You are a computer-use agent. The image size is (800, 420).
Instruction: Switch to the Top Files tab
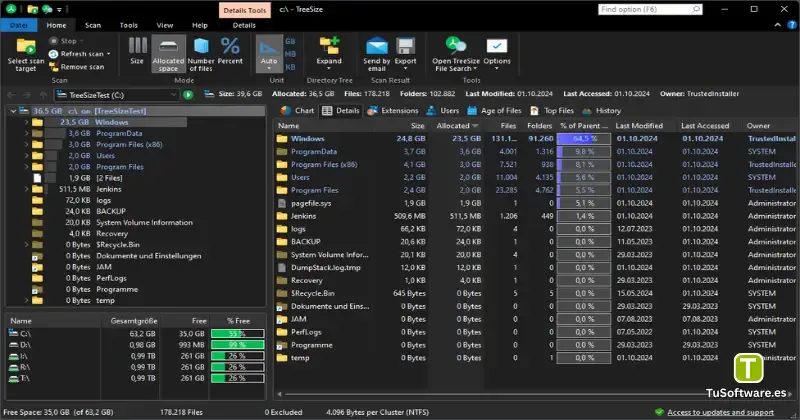pyautogui.click(x=552, y=111)
